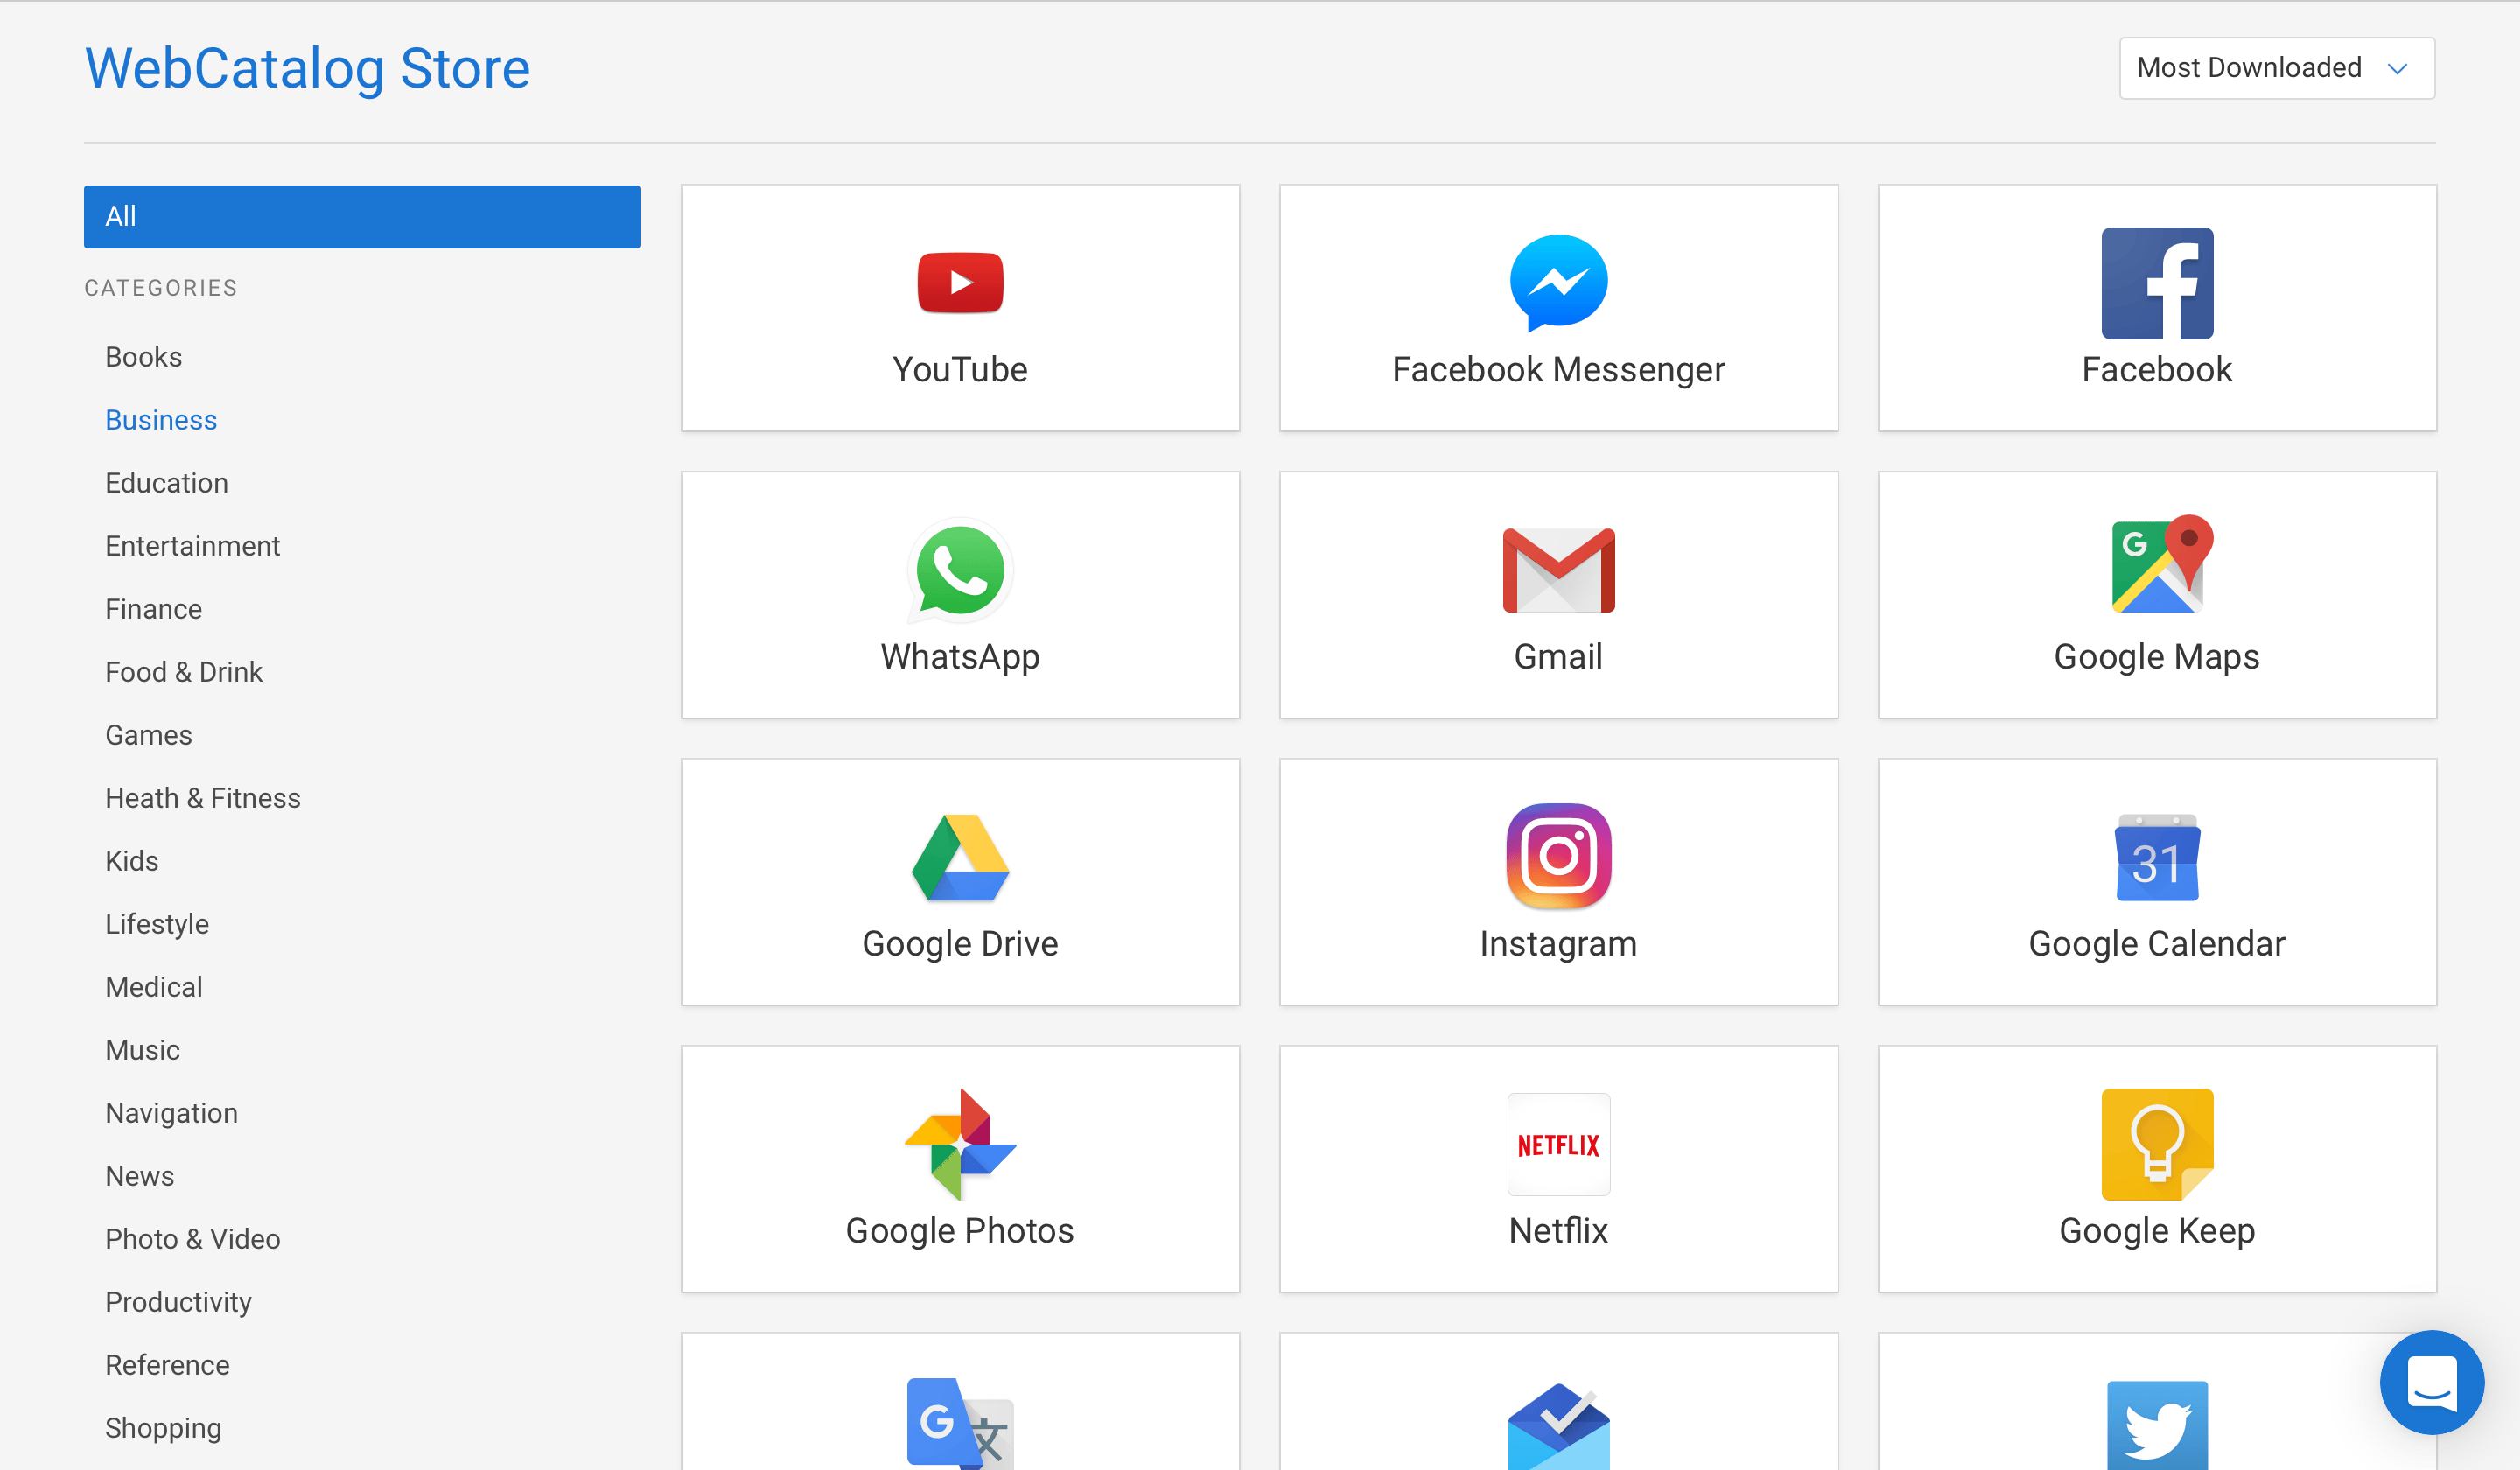2520x1470 pixels.
Task: Browse the Lifestyle category
Action: pos(157,924)
